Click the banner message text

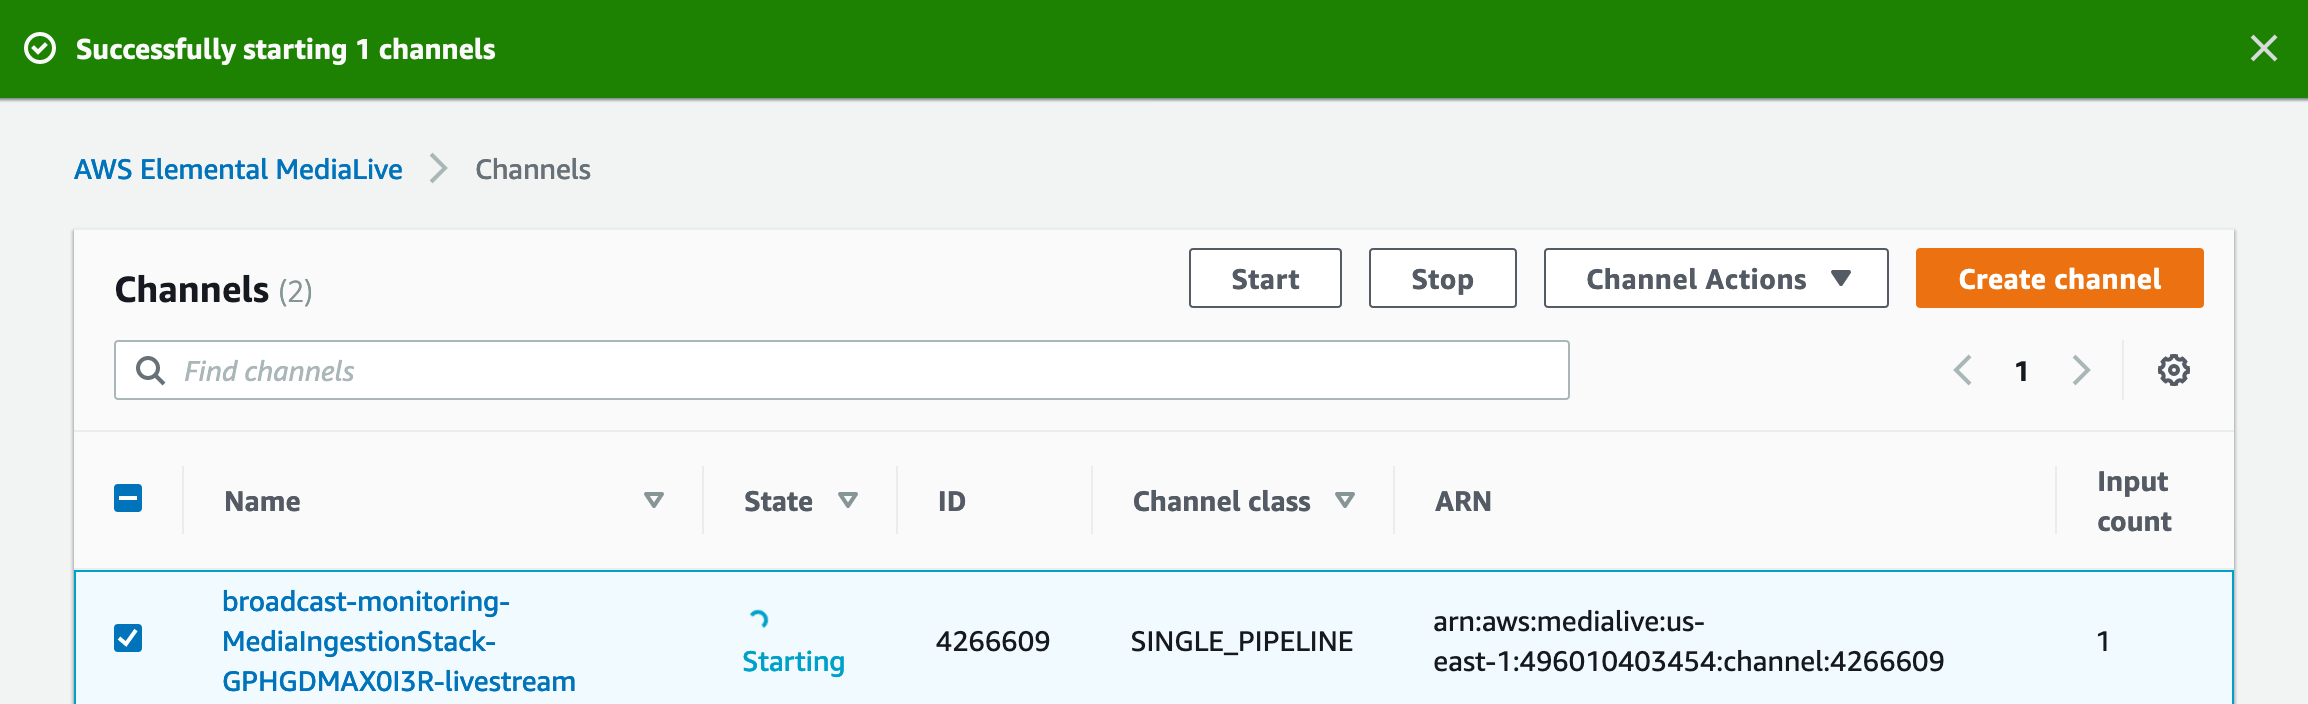pyautogui.click(x=286, y=49)
